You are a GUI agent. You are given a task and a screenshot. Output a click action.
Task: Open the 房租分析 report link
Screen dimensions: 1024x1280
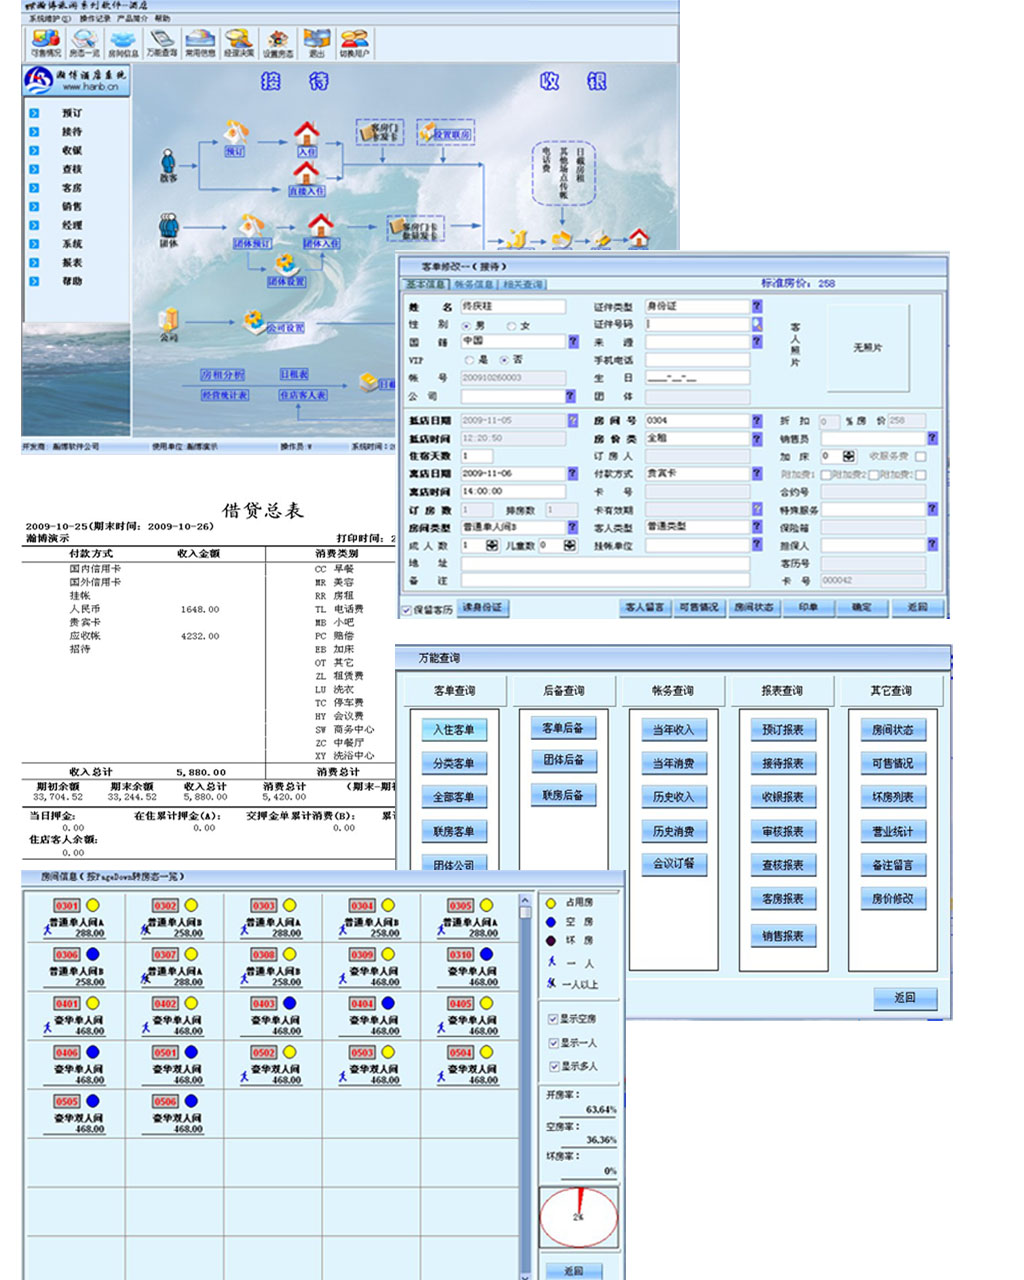[x=222, y=376]
